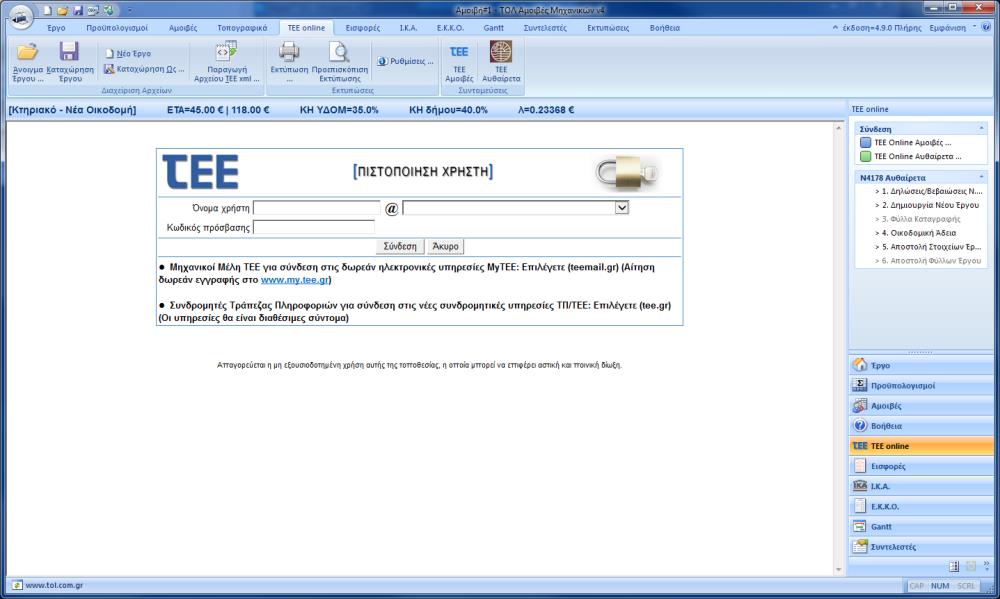Select 1. Δηλώσεις/Βεβαιώσεις item

[929, 191]
